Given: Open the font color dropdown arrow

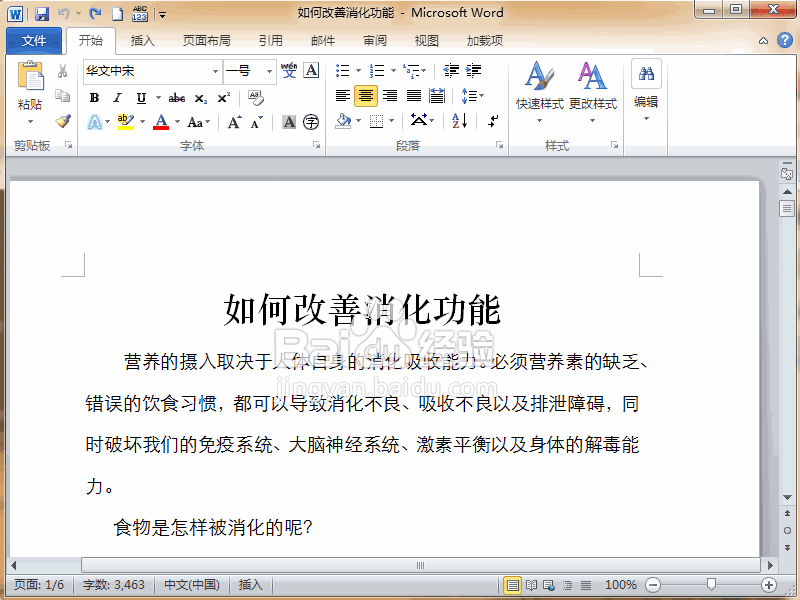Looking at the screenshot, I should pos(177,121).
